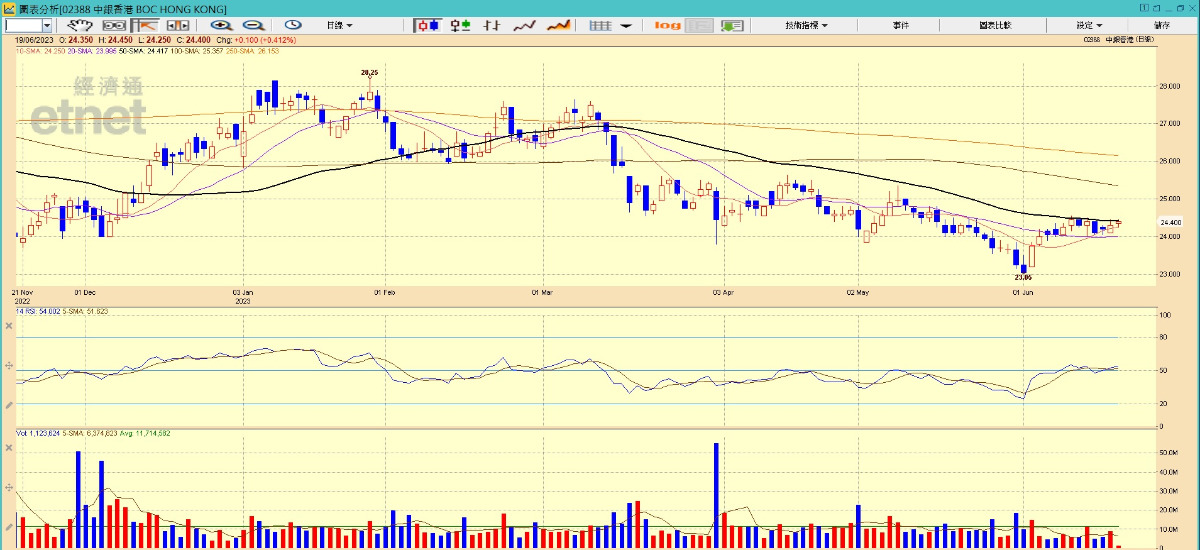The image size is (1200, 550).
Task: Expand the 技術指標 dropdown menu
Action: pos(806,24)
